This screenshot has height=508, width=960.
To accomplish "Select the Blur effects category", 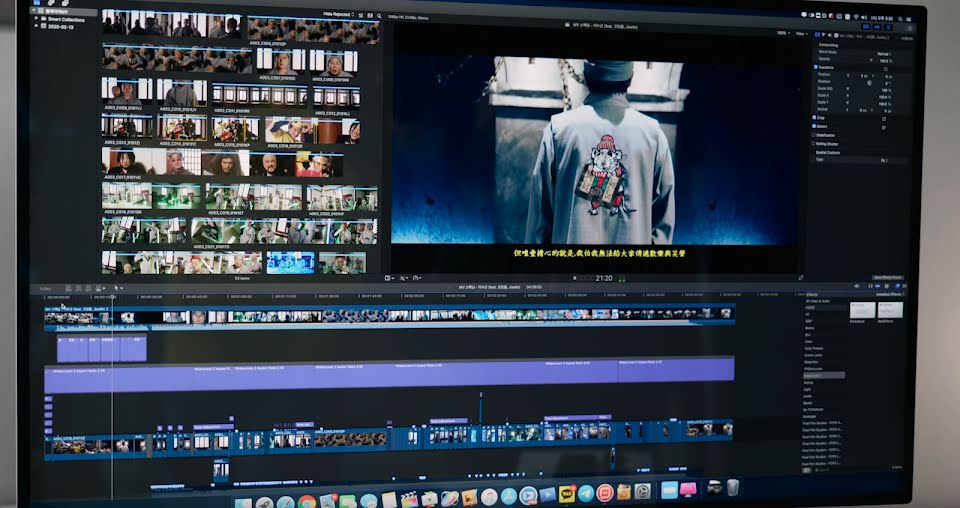I will 808,335.
